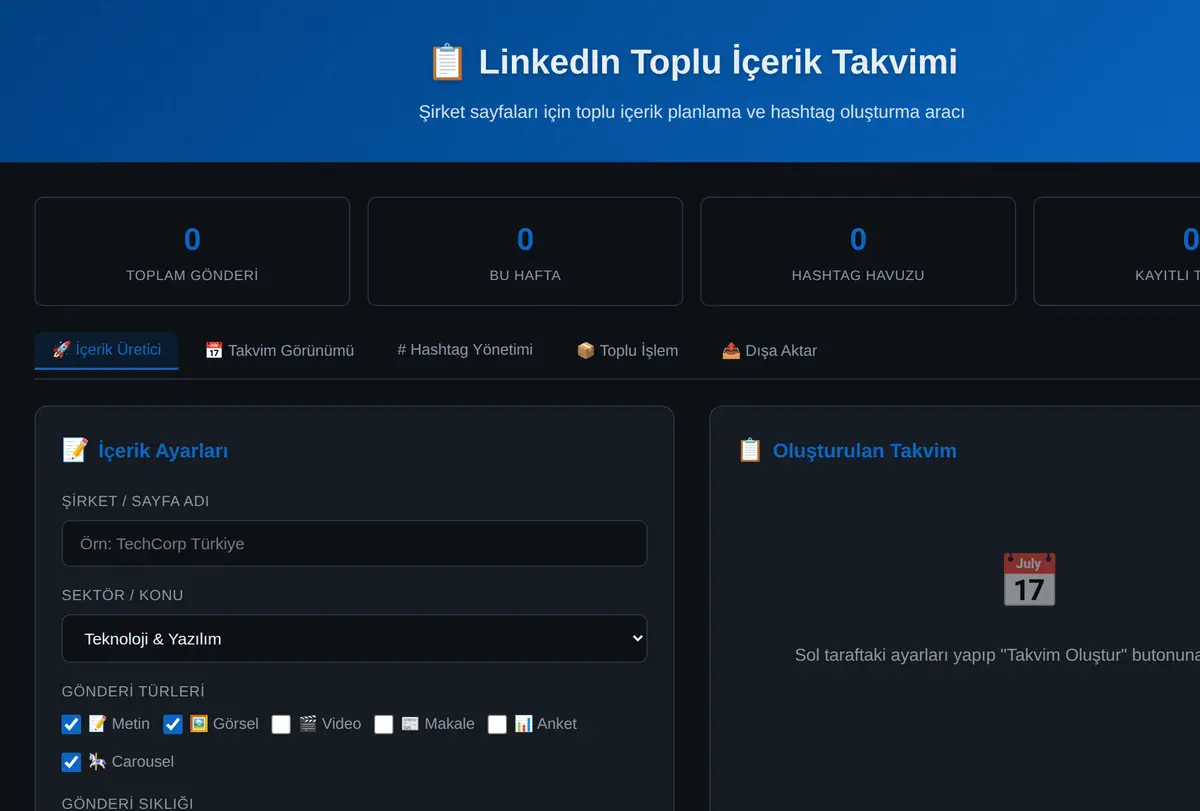Viewport: 1200px width, 811px height.
Task: Click the subtitle text under the title
Action: [692, 112]
